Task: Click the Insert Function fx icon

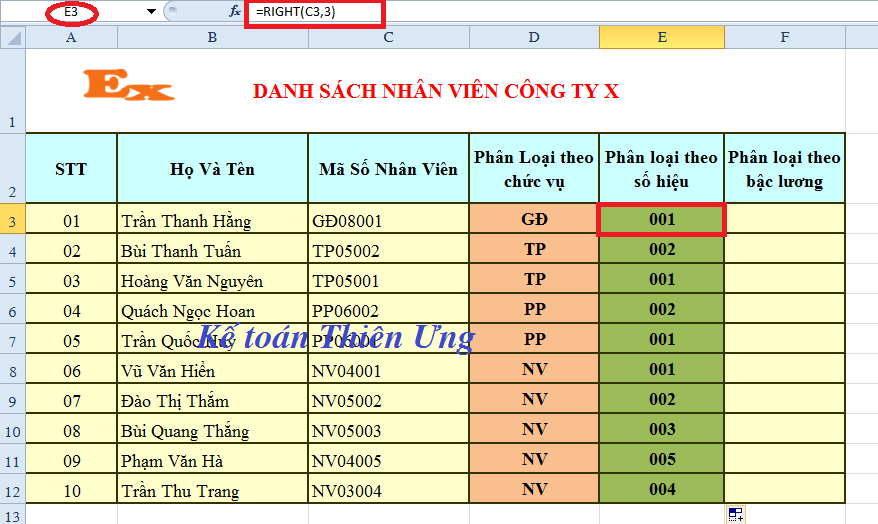Action: click(235, 11)
